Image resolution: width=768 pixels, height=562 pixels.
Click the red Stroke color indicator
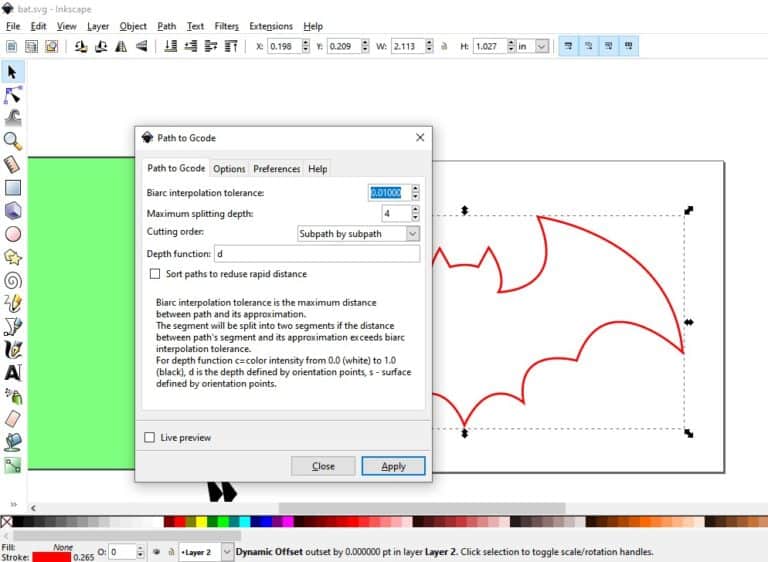(x=51, y=557)
